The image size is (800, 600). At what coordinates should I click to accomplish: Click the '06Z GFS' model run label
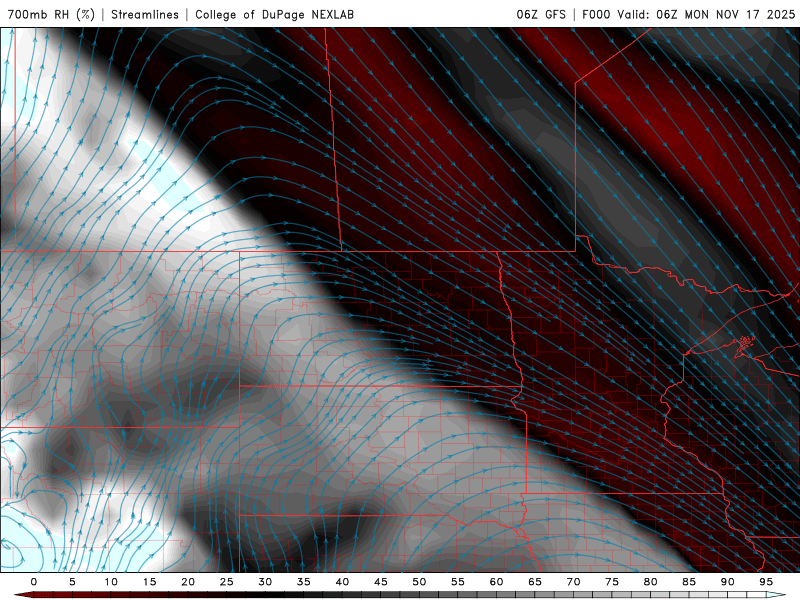(x=541, y=14)
